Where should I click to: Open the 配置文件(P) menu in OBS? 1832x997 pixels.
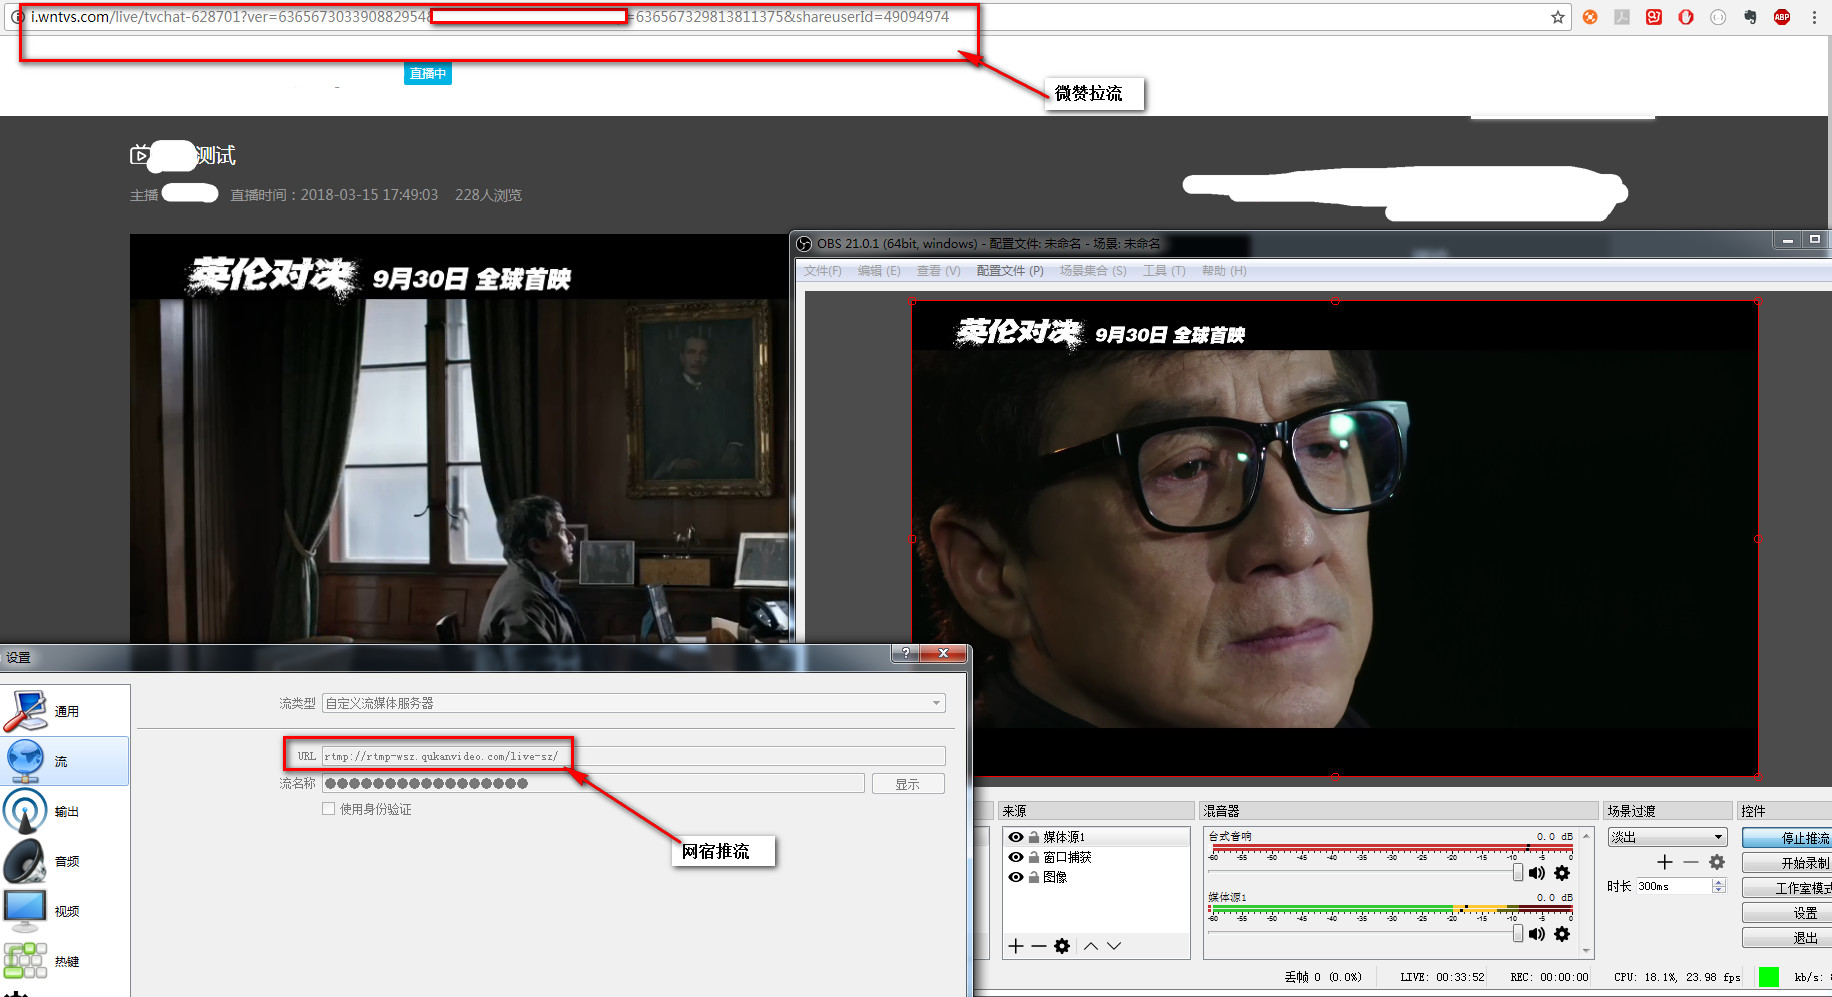point(1010,271)
